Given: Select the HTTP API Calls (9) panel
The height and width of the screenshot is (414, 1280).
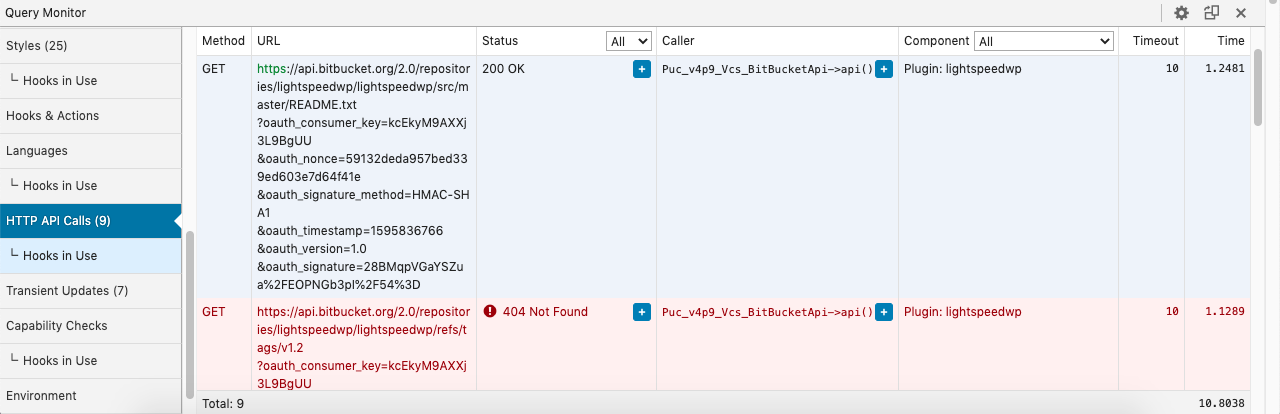Looking at the screenshot, I should click(x=90, y=221).
